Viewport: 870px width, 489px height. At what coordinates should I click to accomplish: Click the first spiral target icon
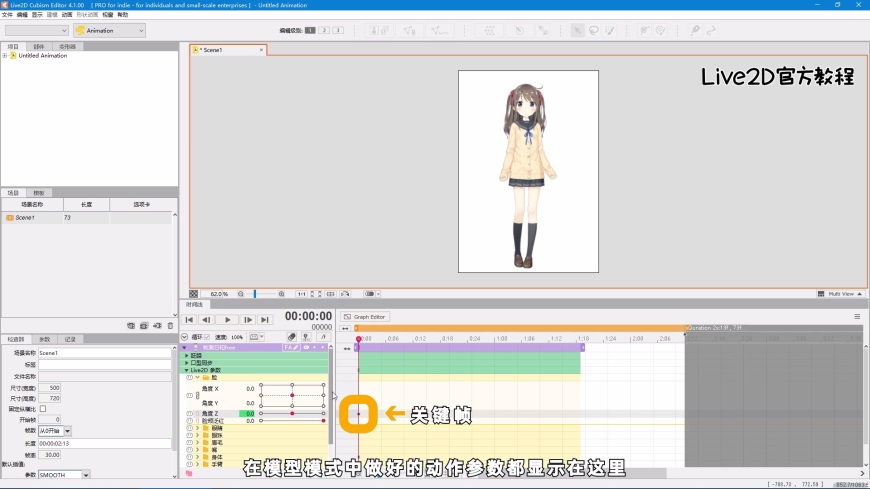pos(644,31)
